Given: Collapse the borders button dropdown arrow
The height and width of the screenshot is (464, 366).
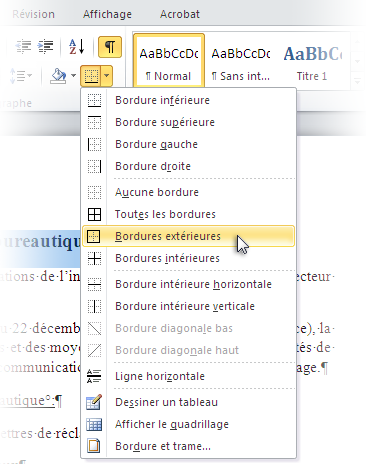Looking at the screenshot, I should (x=106, y=76).
